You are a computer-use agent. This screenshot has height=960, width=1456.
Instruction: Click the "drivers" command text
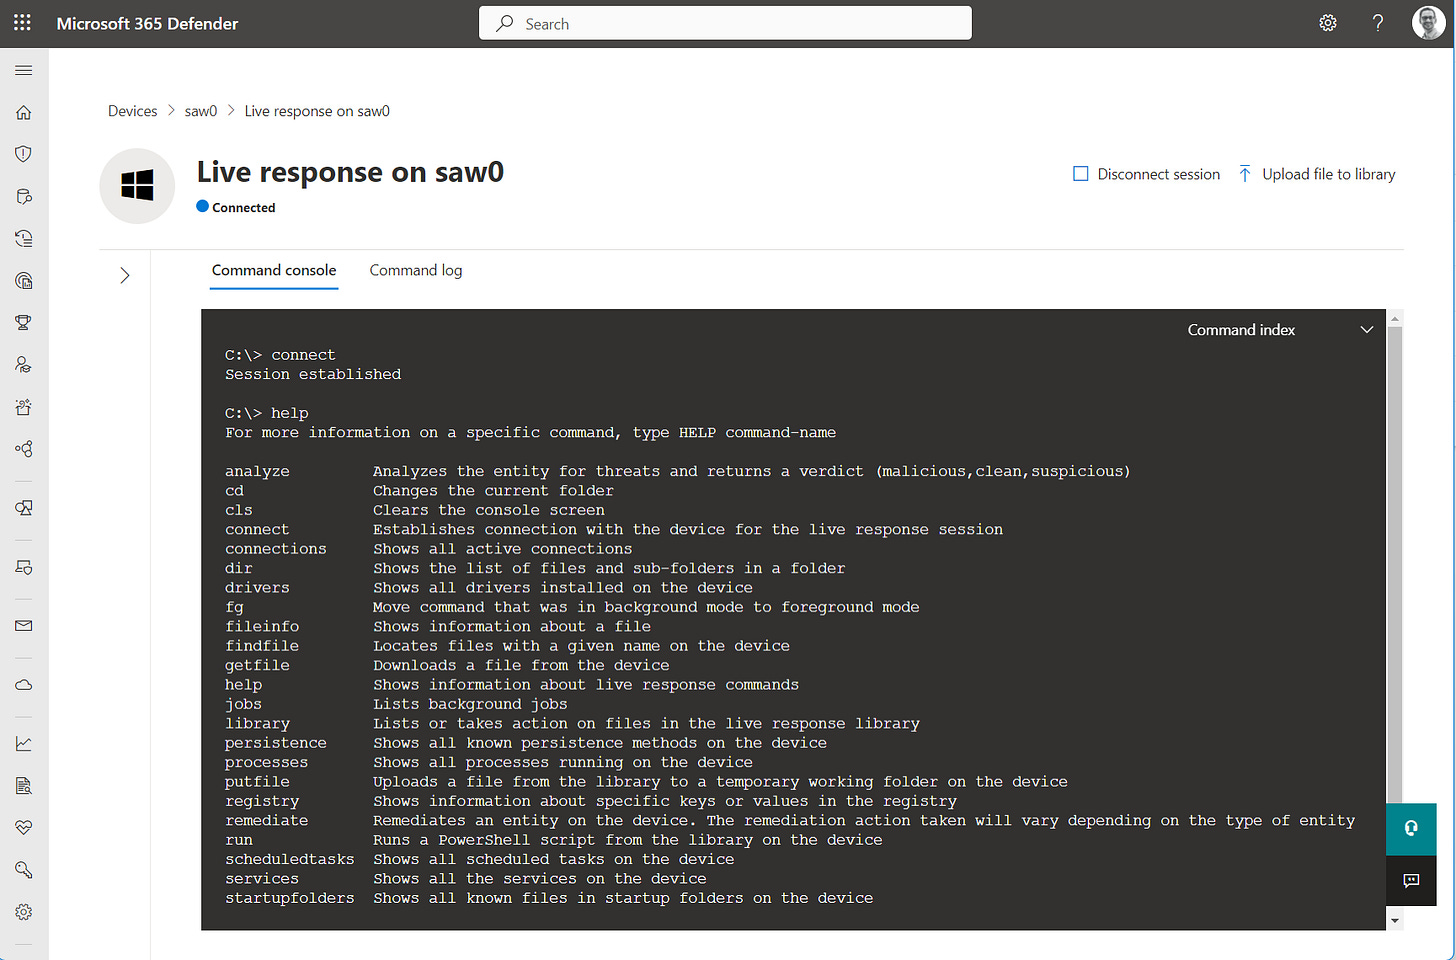(257, 588)
